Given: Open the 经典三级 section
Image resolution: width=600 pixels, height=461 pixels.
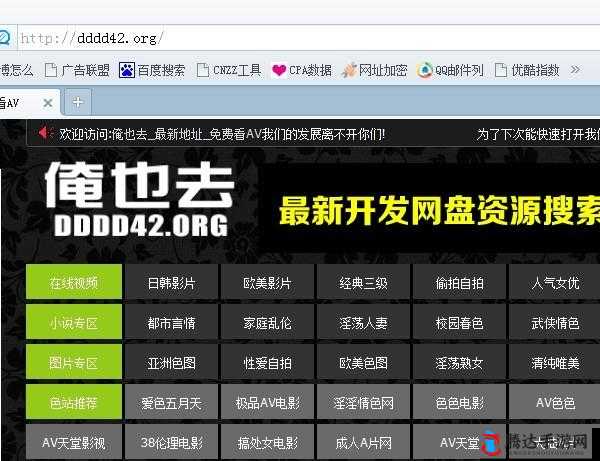Looking at the screenshot, I should 363,282.
